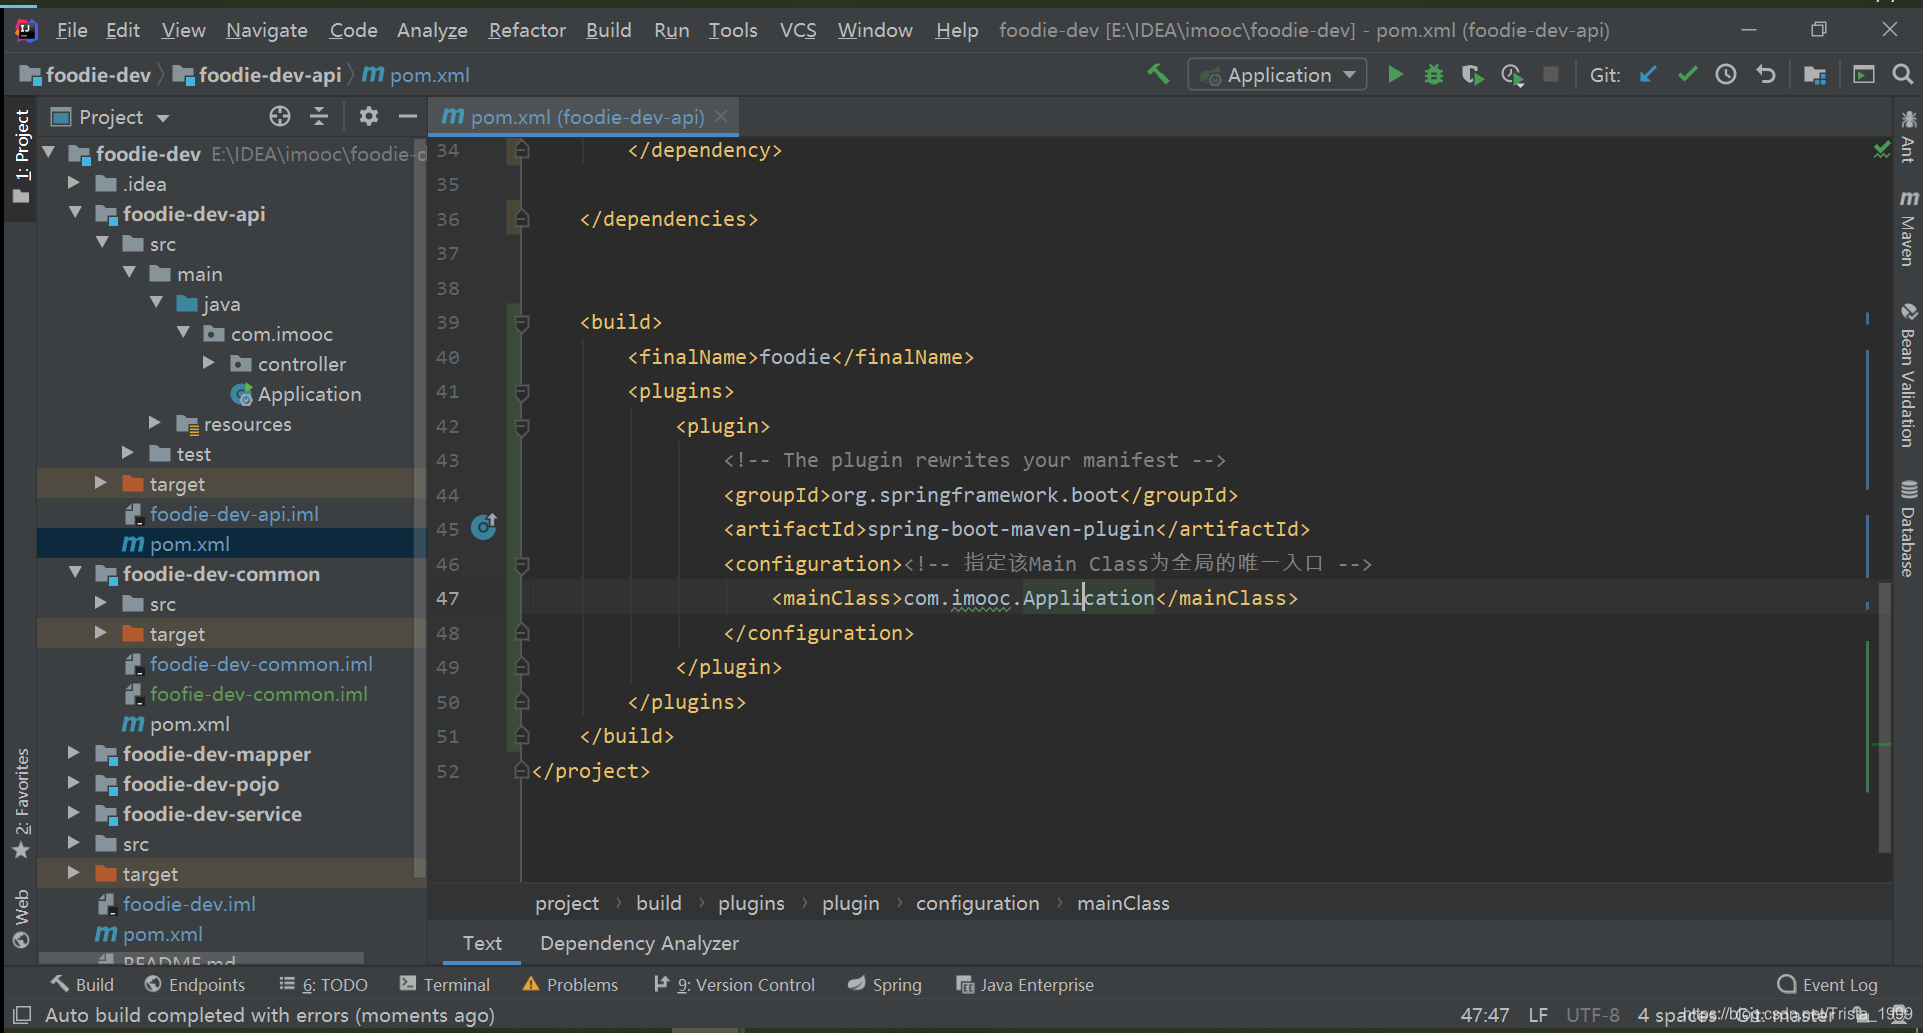The image size is (1923, 1033).
Task: Close the pom.xml (foodie-dev-api) tab
Action: click(x=721, y=117)
